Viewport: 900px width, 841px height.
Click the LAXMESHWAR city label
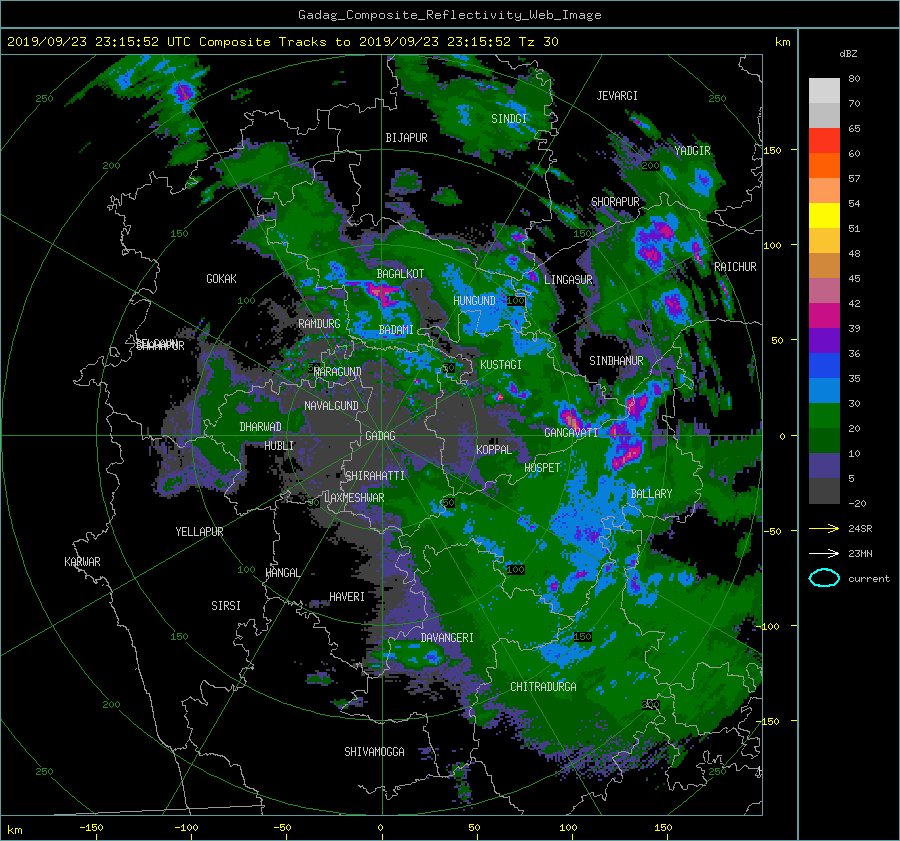(x=354, y=498)
